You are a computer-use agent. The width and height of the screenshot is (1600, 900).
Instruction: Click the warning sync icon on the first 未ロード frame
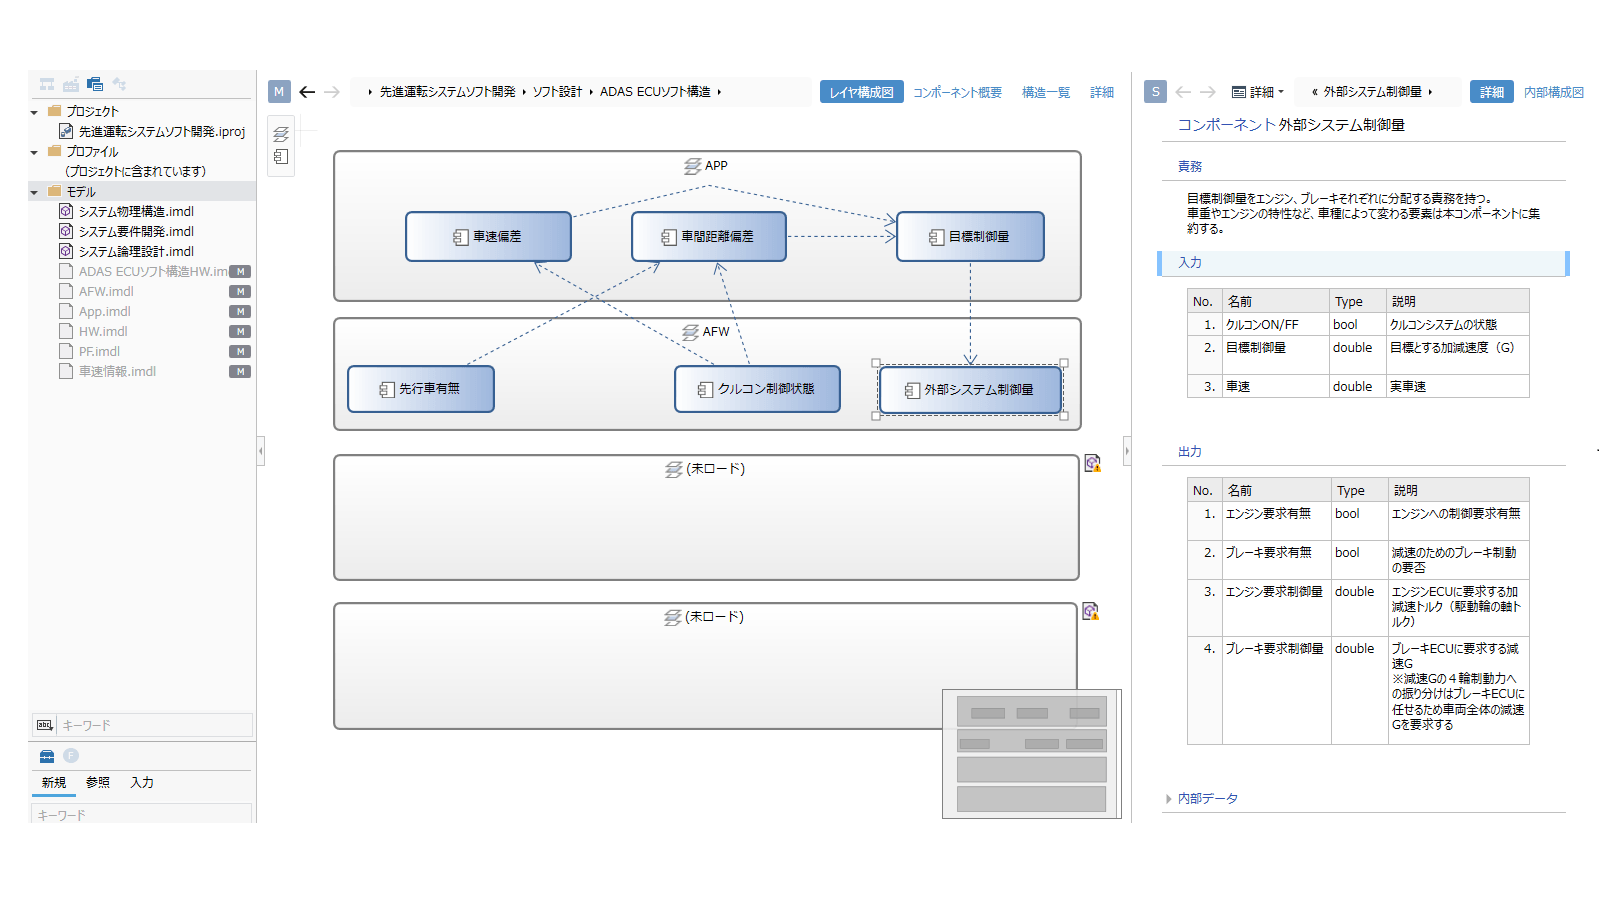pos(1092,464)
